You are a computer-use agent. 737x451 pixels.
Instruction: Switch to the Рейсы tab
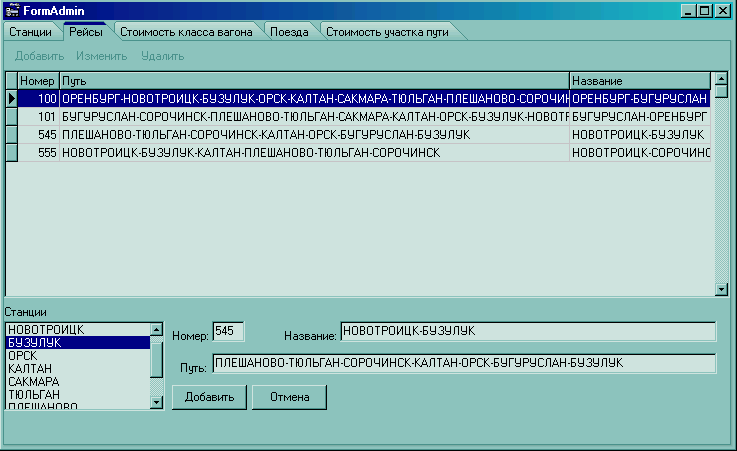coord(86,31)
